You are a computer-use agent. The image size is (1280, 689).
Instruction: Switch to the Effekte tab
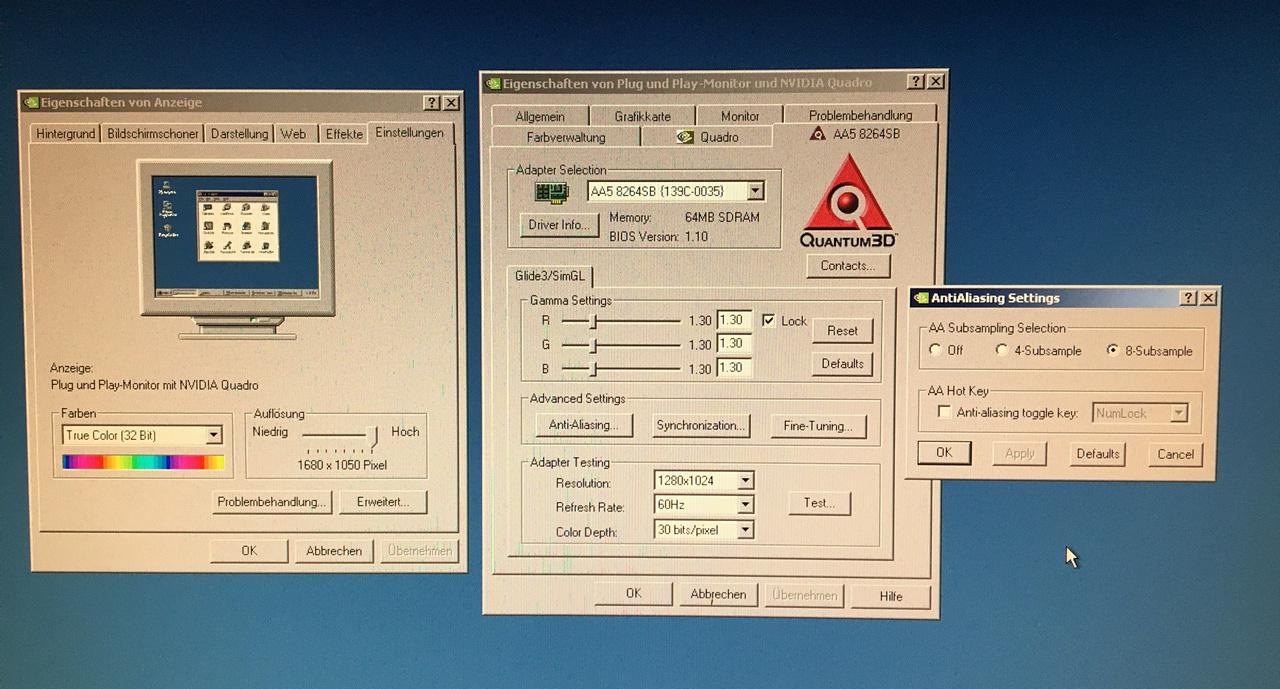[344, 134]
